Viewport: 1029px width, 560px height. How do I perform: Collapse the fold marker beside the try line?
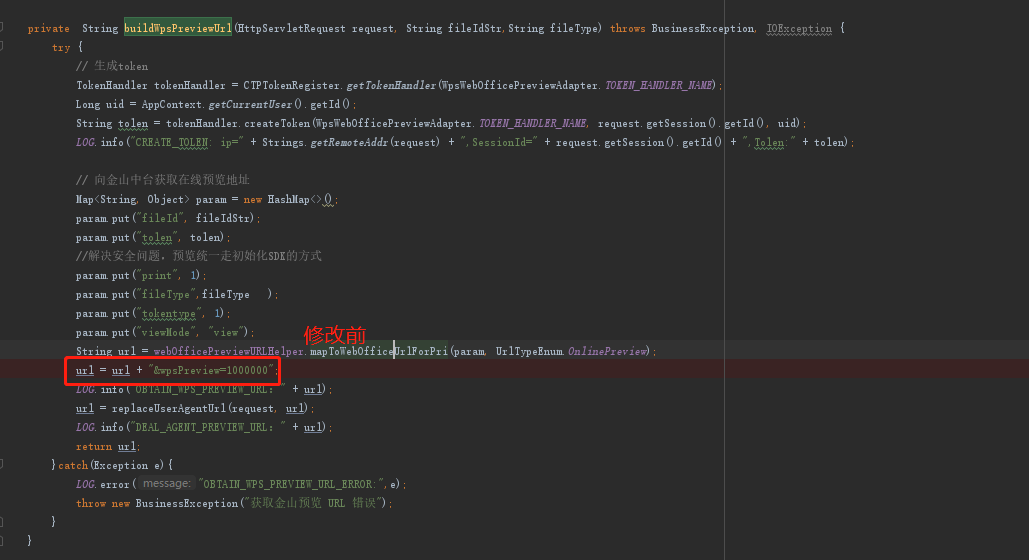coord(2,46)
